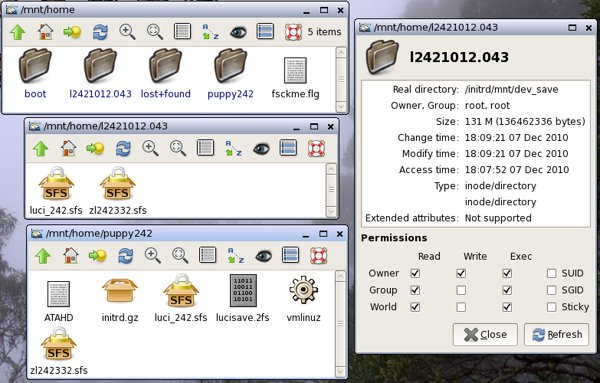This screenshot has height=383, width=600.
Task: Go up a directory in l2421012.043 file window
Action: pyautogui.click(x=41, y=148)
